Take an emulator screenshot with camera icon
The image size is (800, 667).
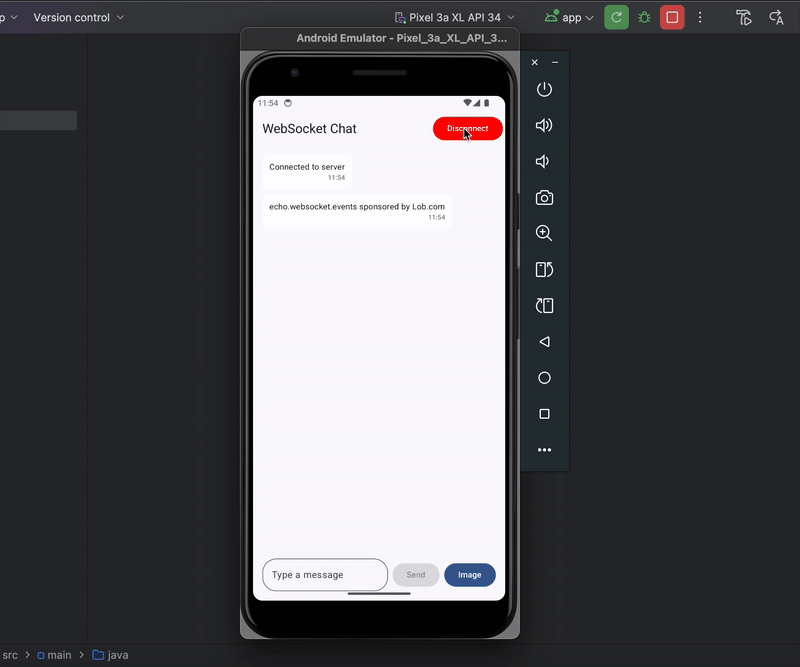coord(544,197)
